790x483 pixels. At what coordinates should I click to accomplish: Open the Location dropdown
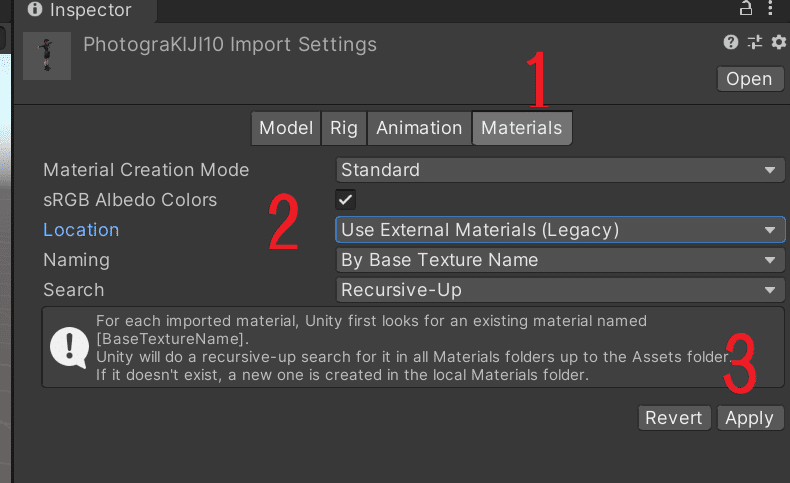point(560,230)
